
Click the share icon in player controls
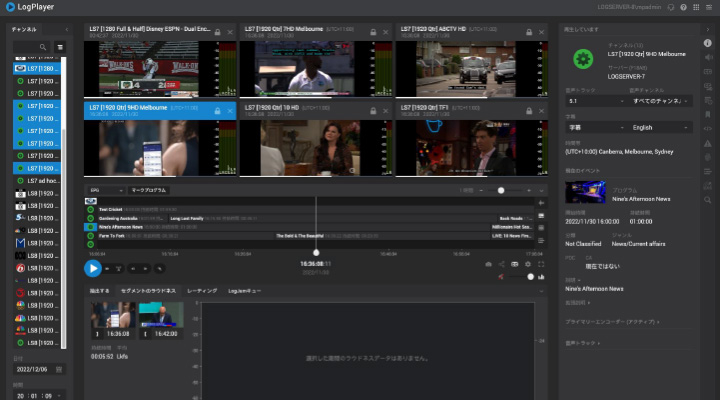point(502,264)
